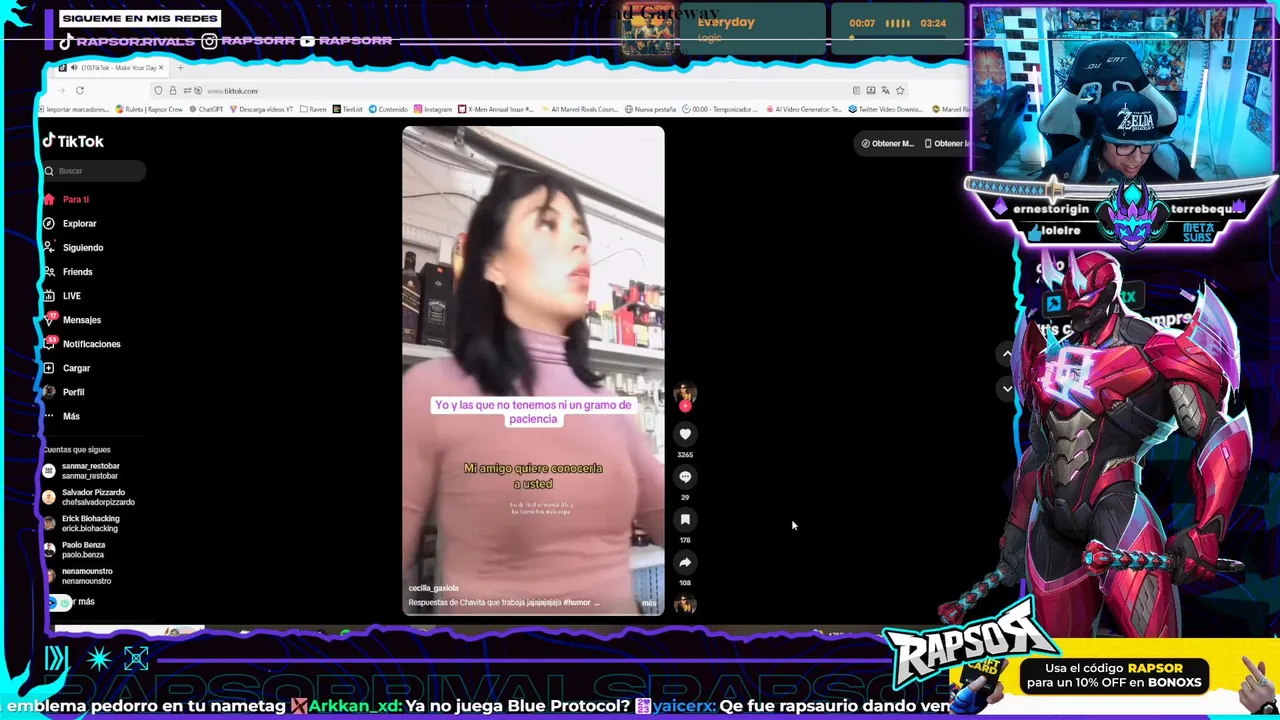
Task: Open Contenido bookmark
Action: click(388, 109)
